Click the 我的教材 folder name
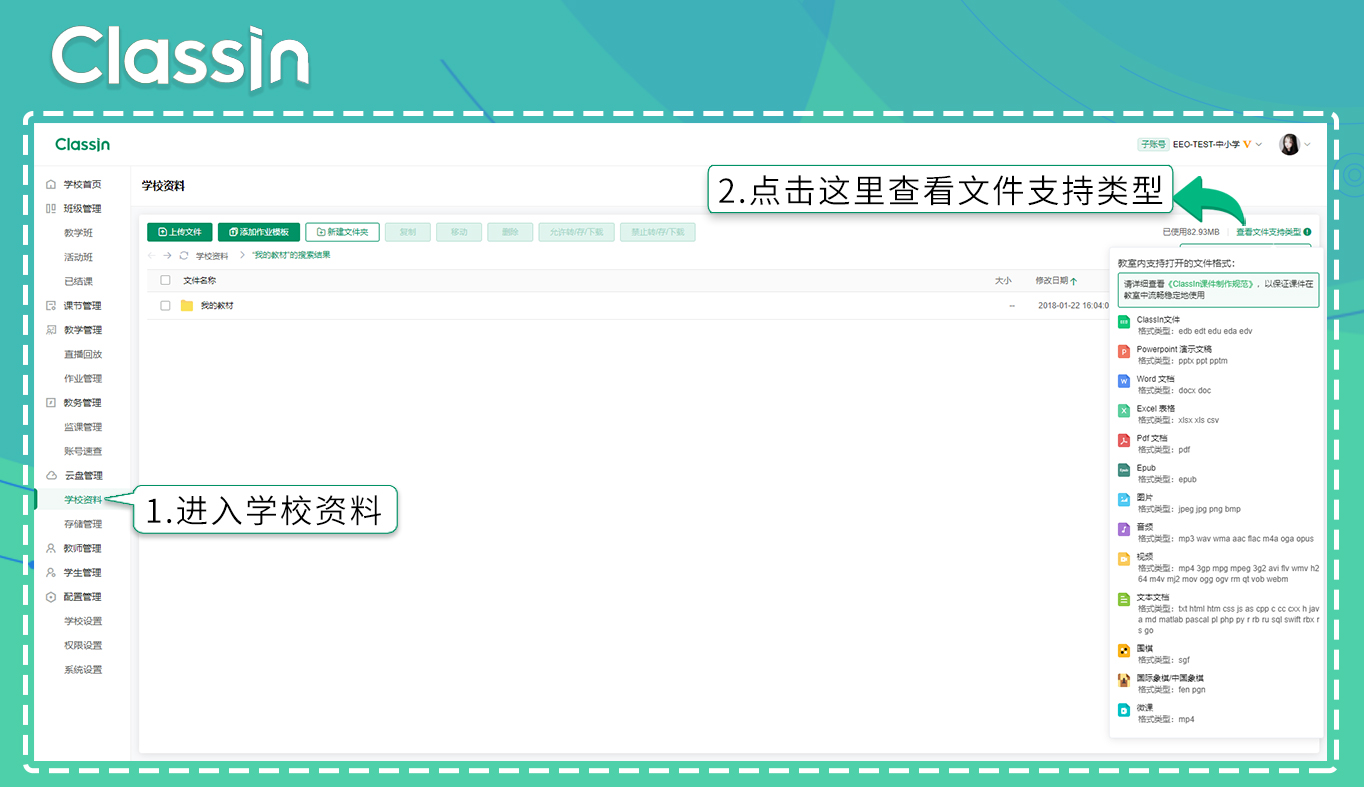The height and width of the screenshot is (787, 1364). 217,306
